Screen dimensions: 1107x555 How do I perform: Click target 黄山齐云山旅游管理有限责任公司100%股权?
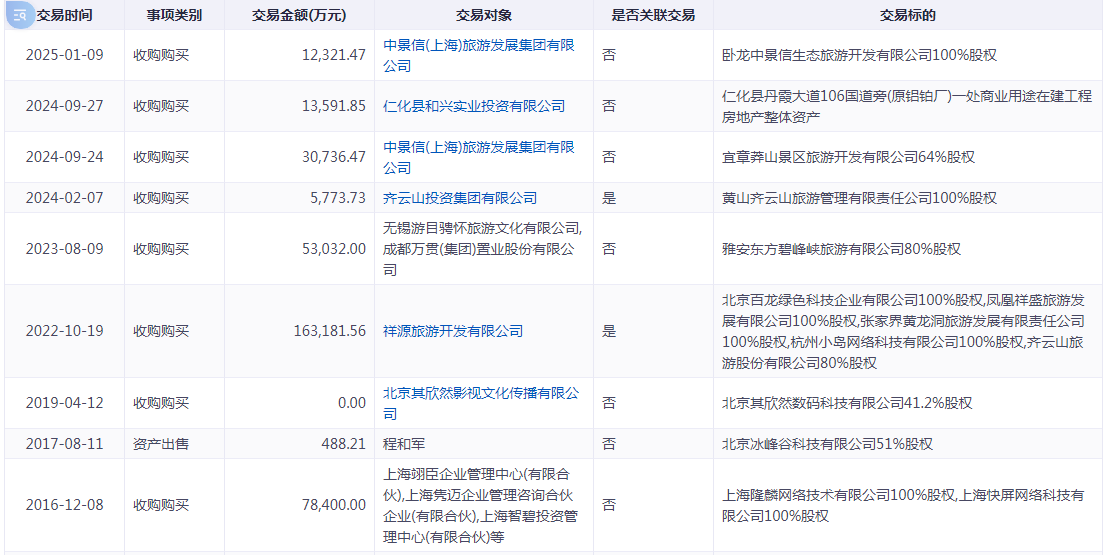(859, 198)
